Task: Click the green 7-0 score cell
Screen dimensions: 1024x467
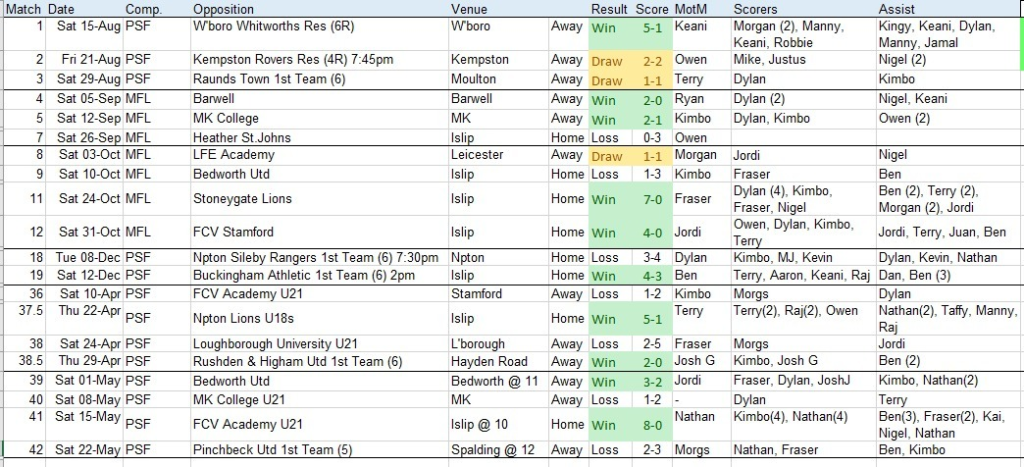Action: [652, 199]
